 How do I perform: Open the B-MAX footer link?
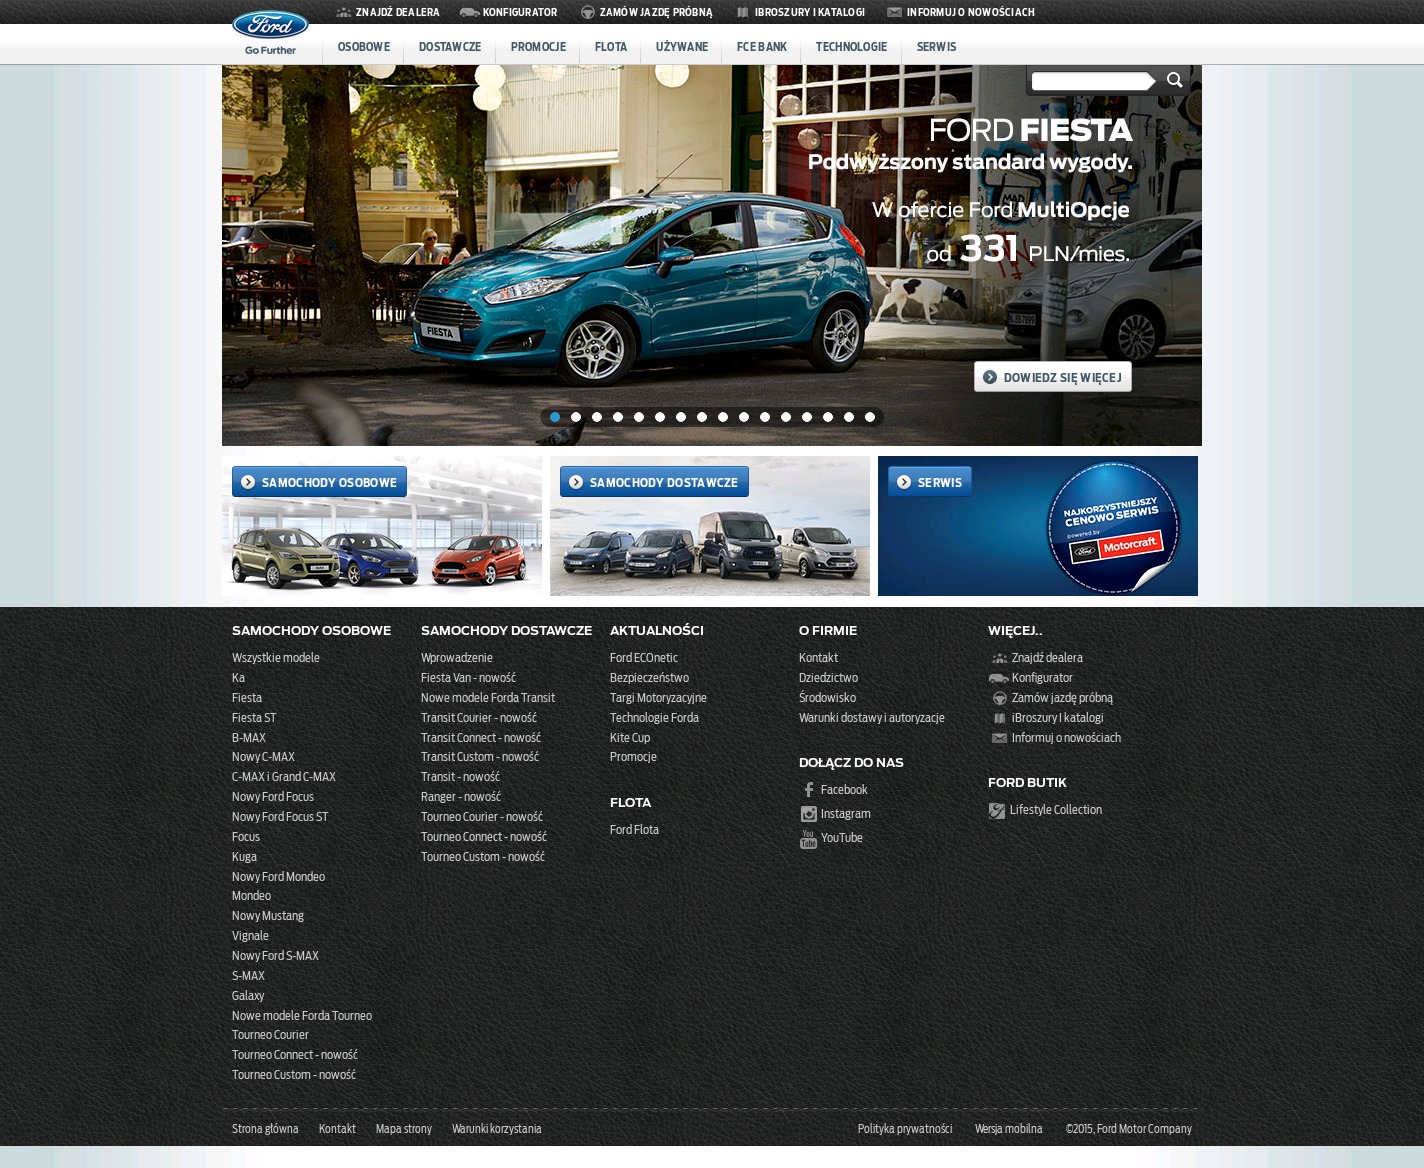point(249,738)
